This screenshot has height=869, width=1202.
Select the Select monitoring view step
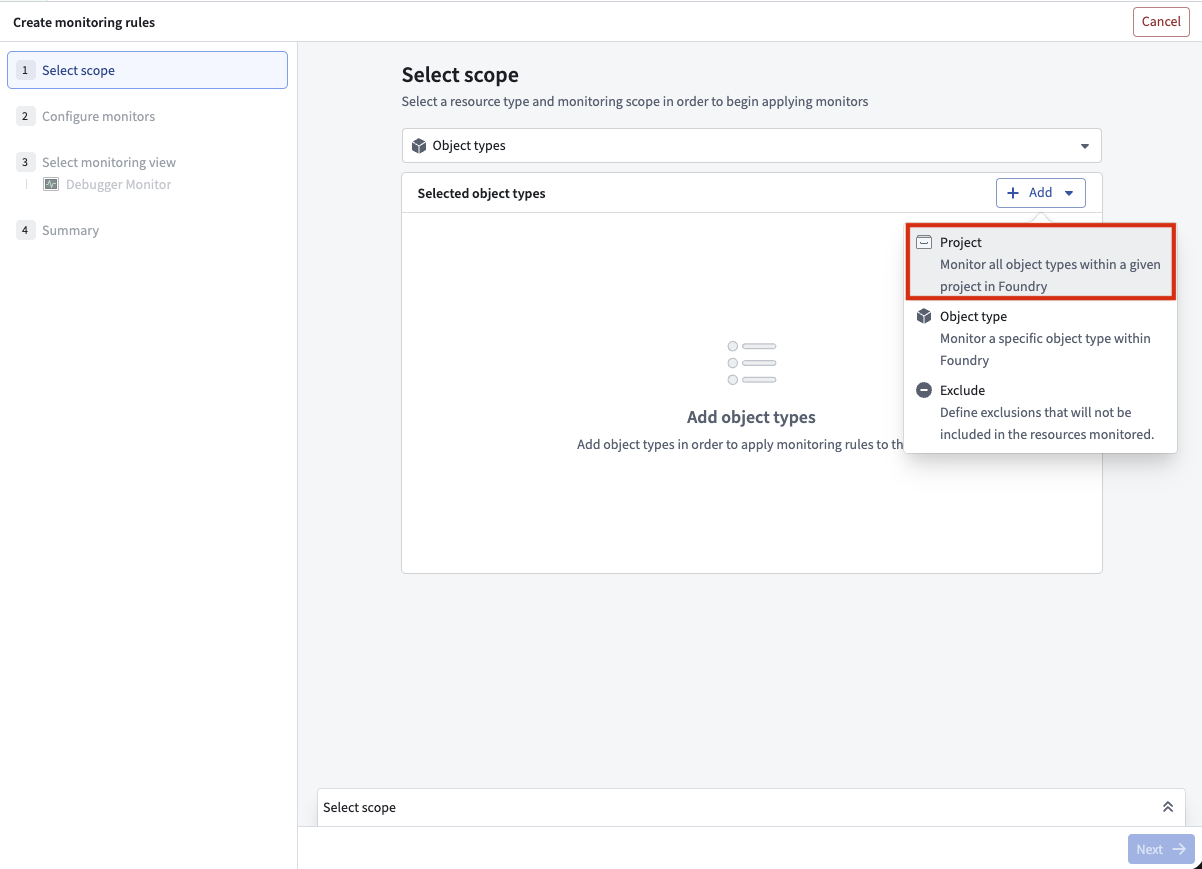tap(109, 162)
